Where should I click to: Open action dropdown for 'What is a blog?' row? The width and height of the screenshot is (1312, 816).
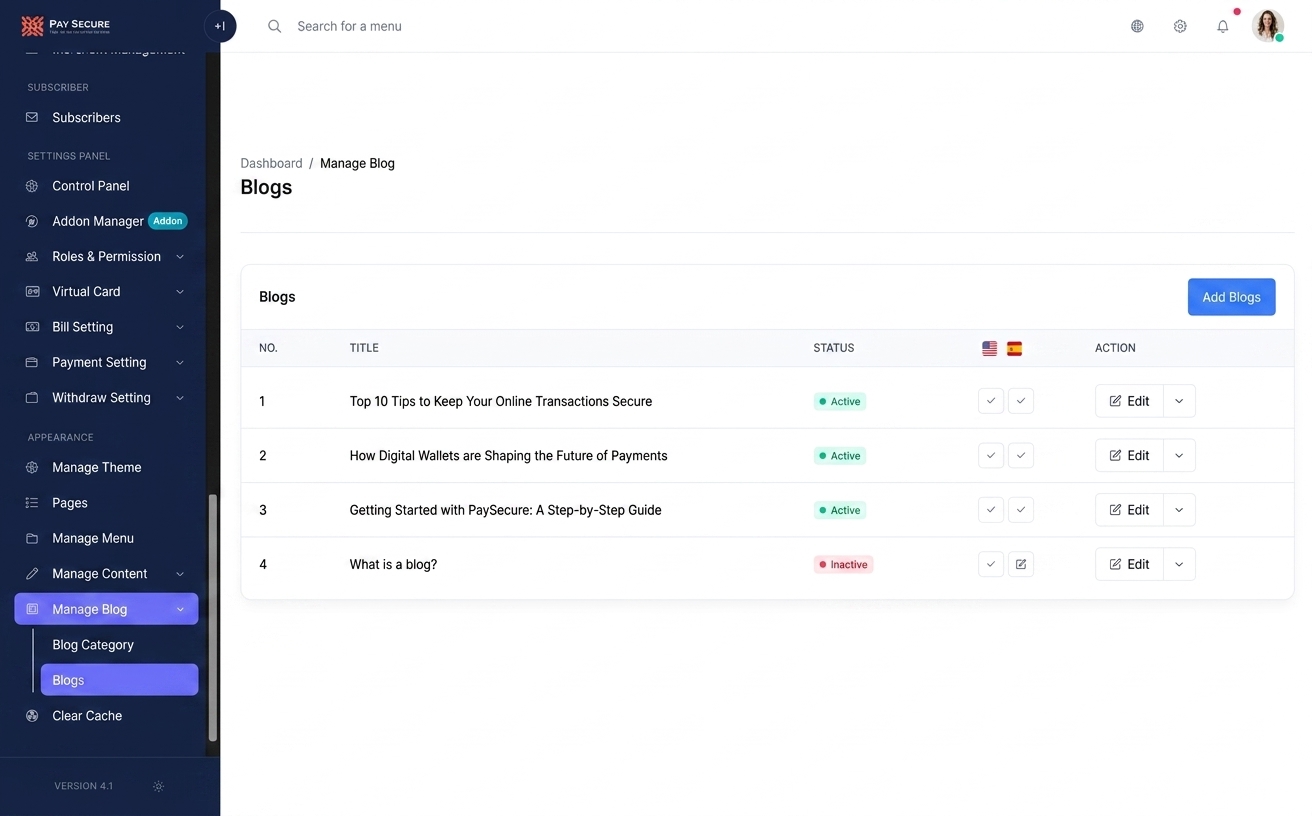(1179, 564)
